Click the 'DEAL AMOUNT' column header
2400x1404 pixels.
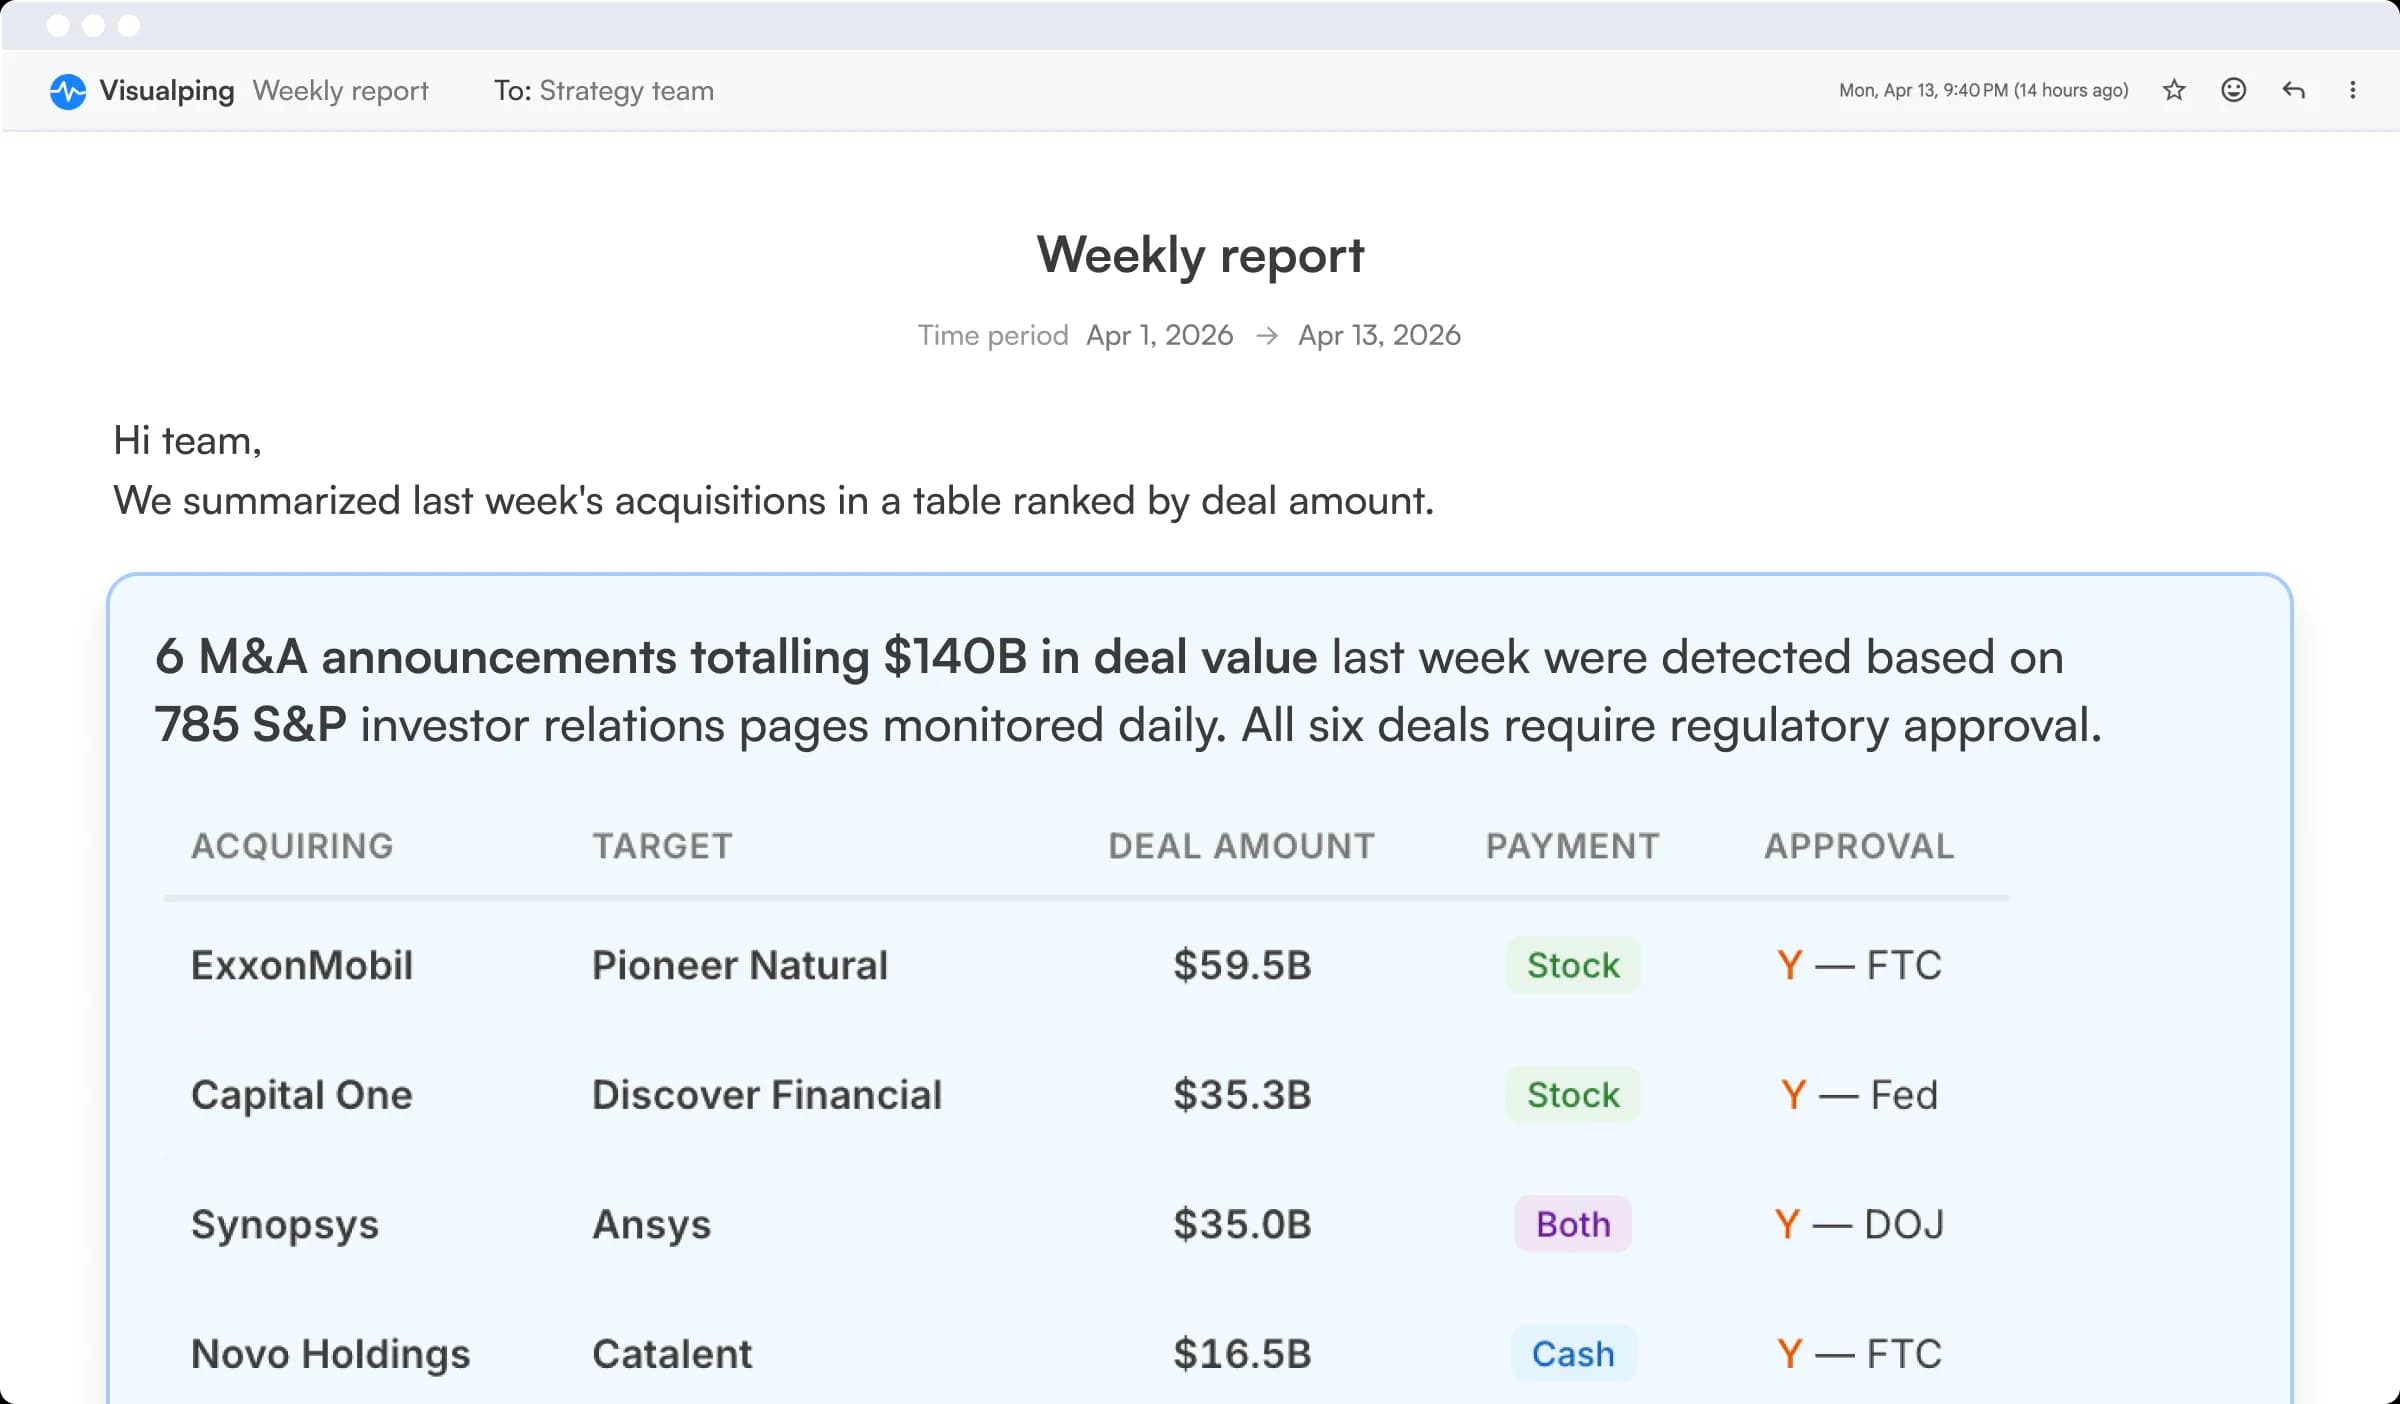pos(1241,846)
